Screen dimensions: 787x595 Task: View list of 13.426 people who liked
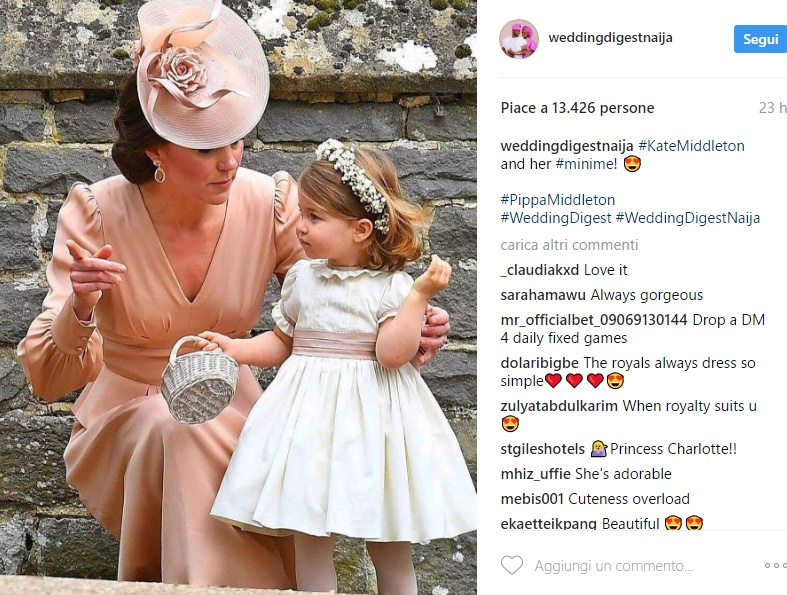[x=577, y=108]
